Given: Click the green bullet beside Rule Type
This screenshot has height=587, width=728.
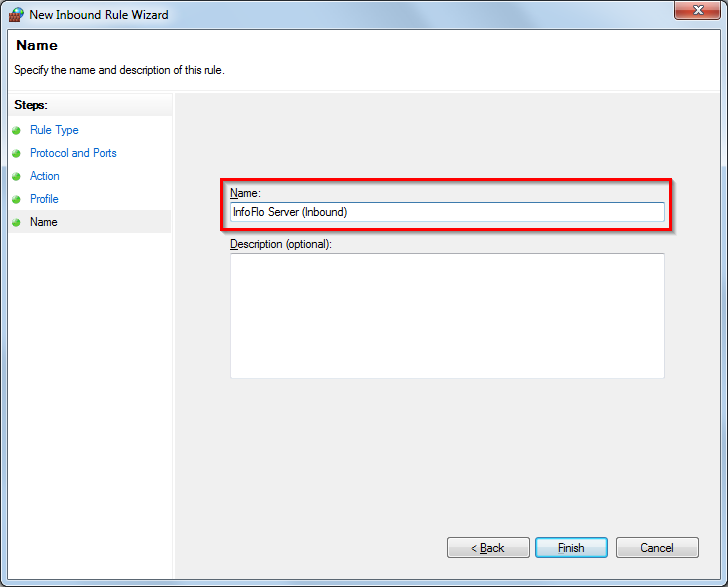Looking at the screenshot, I should click(16, 131).
